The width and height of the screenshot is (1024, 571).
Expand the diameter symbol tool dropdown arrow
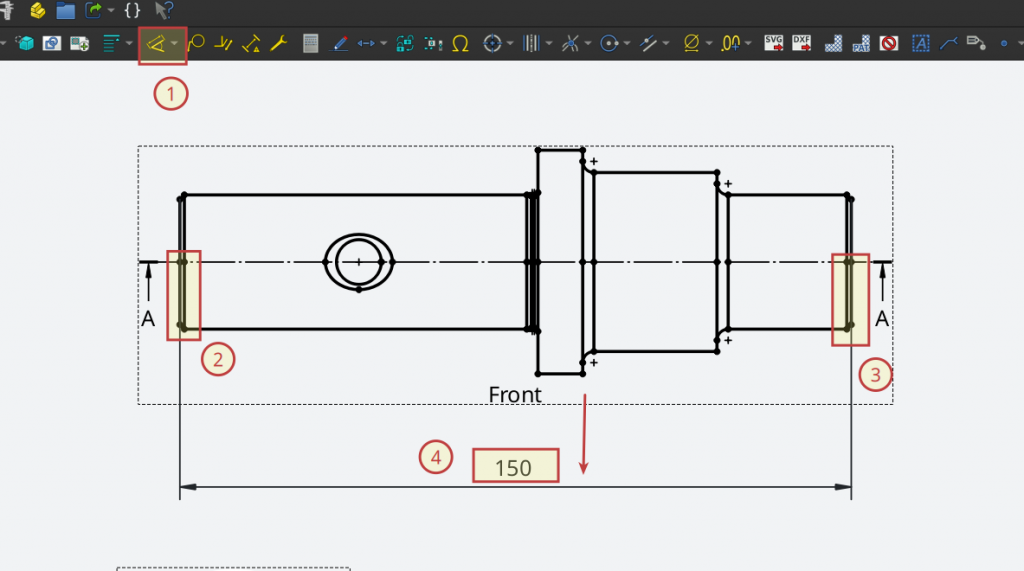click(708, 44)
